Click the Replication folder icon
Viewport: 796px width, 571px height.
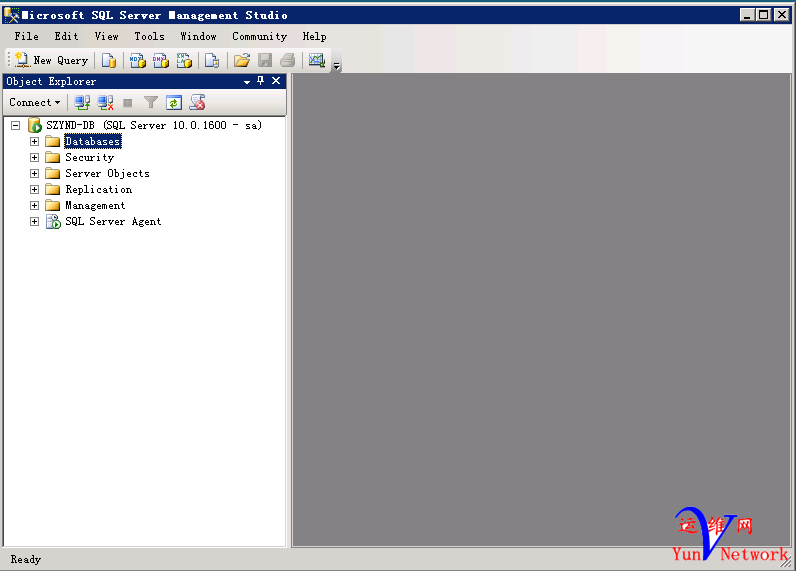point(52,189)
